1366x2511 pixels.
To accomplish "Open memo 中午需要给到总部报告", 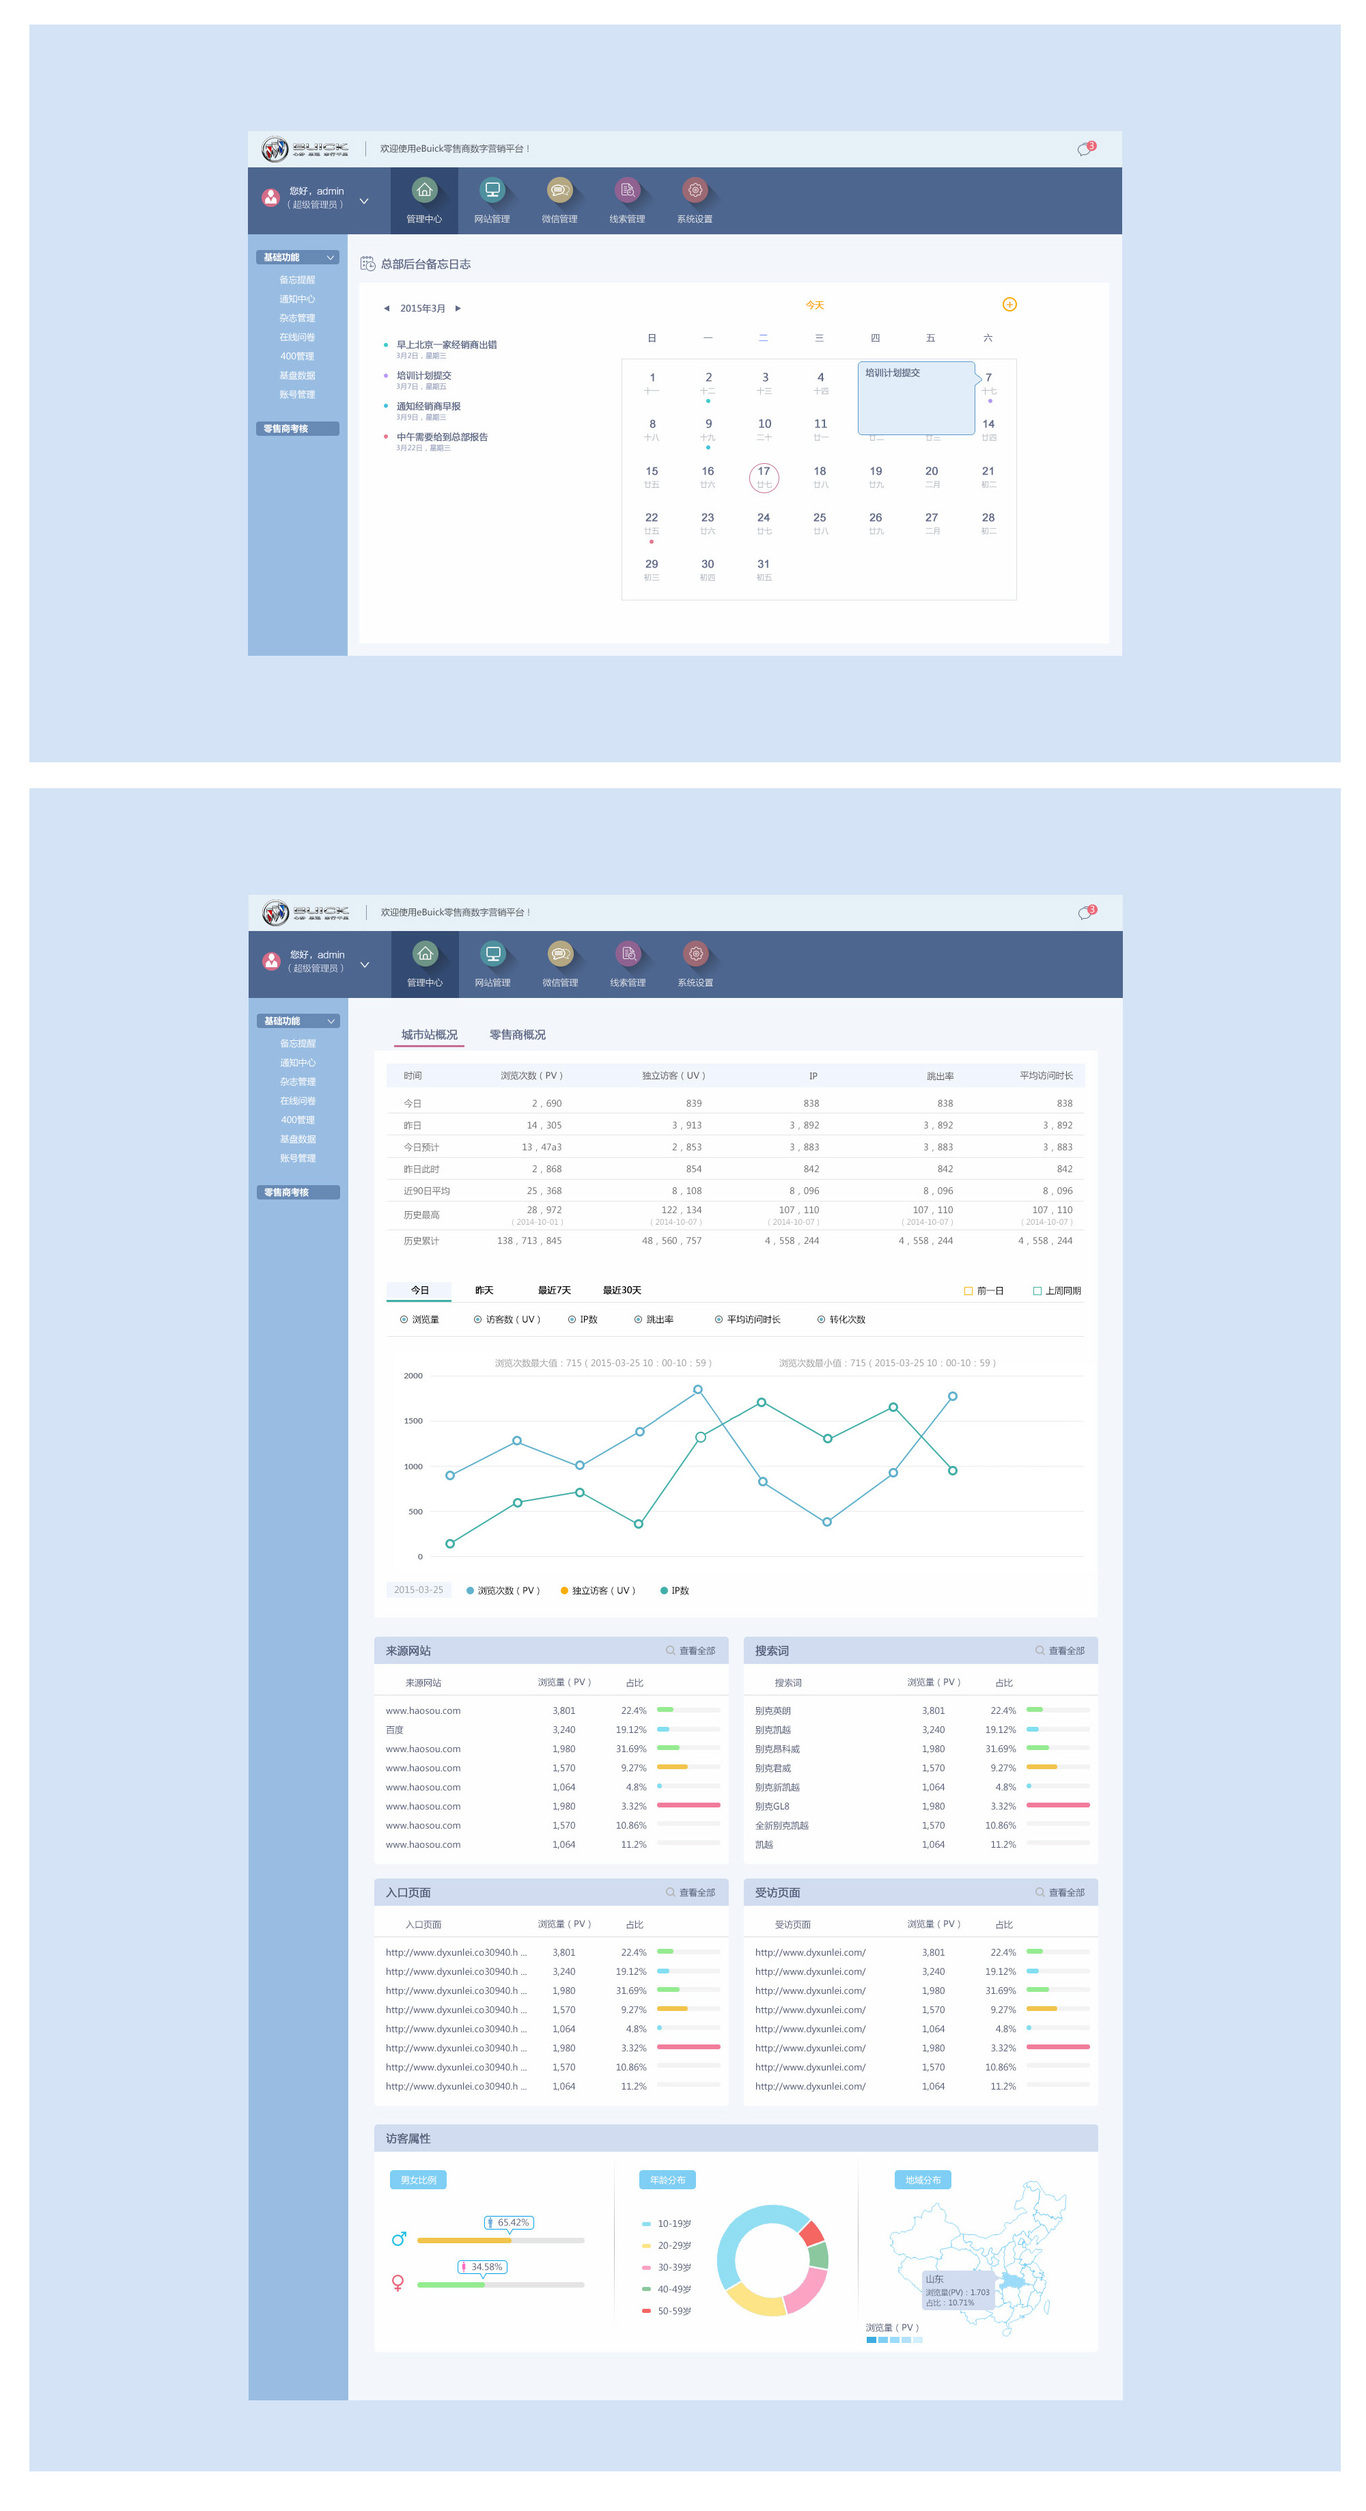I will coord(442,437).
